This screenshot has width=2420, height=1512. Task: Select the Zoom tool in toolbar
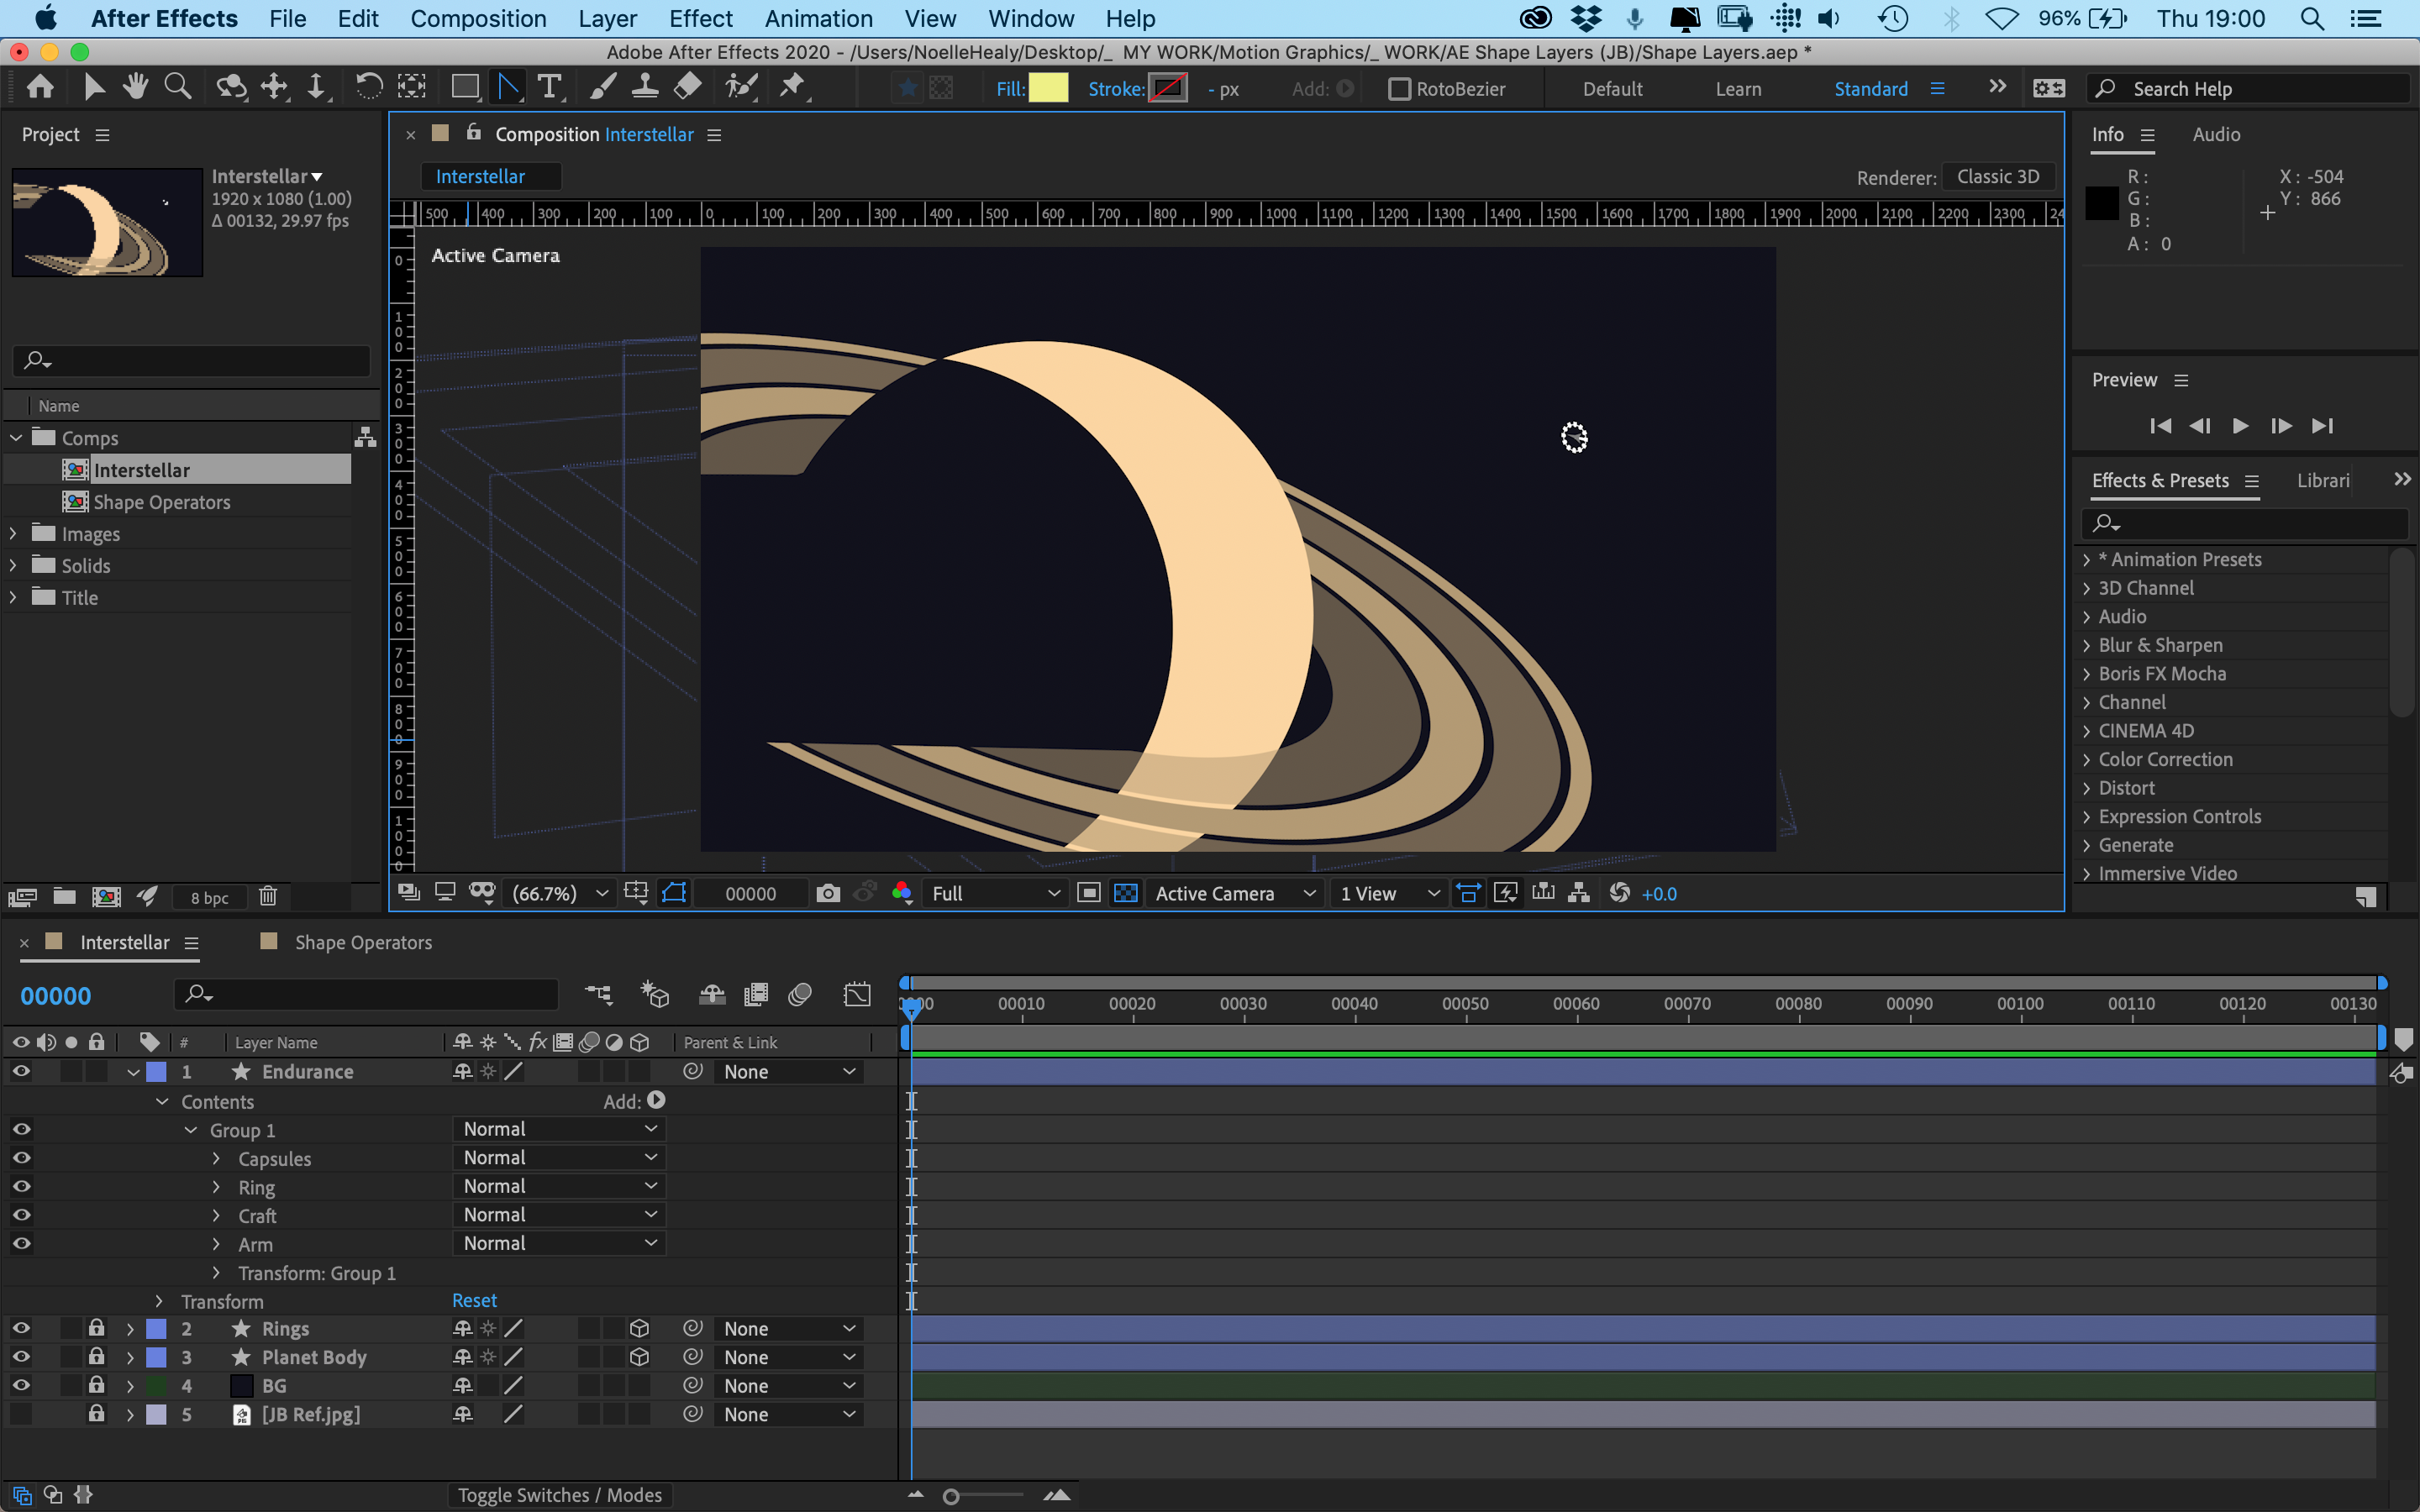point(178,87)
